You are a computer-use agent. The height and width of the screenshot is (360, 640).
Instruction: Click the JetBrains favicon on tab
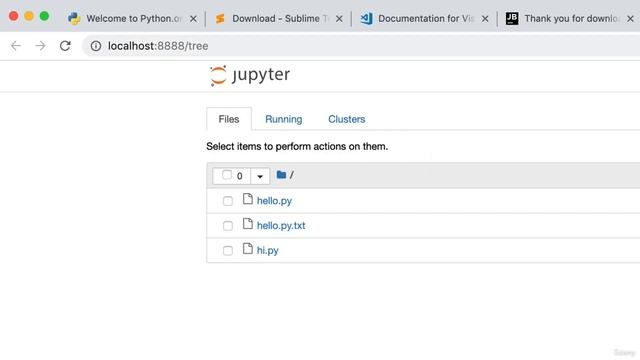point(512,18)
